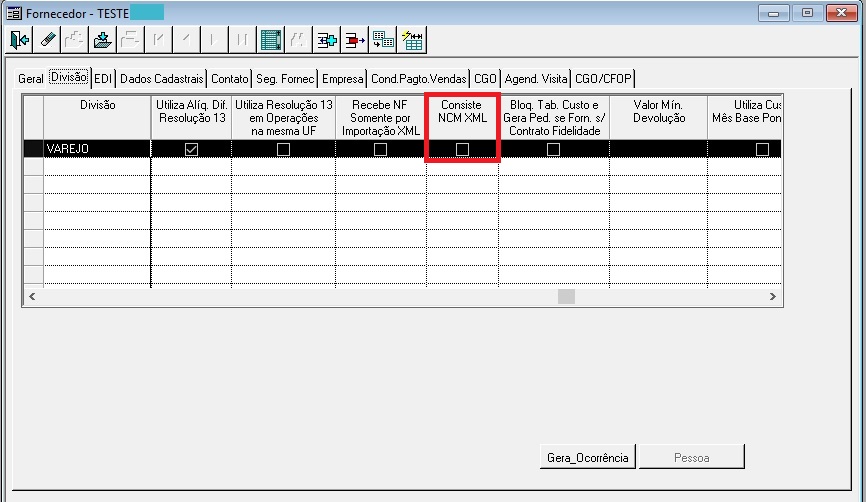
Task: Click the exit door icon in toolbar
Action: pos(19,40)
